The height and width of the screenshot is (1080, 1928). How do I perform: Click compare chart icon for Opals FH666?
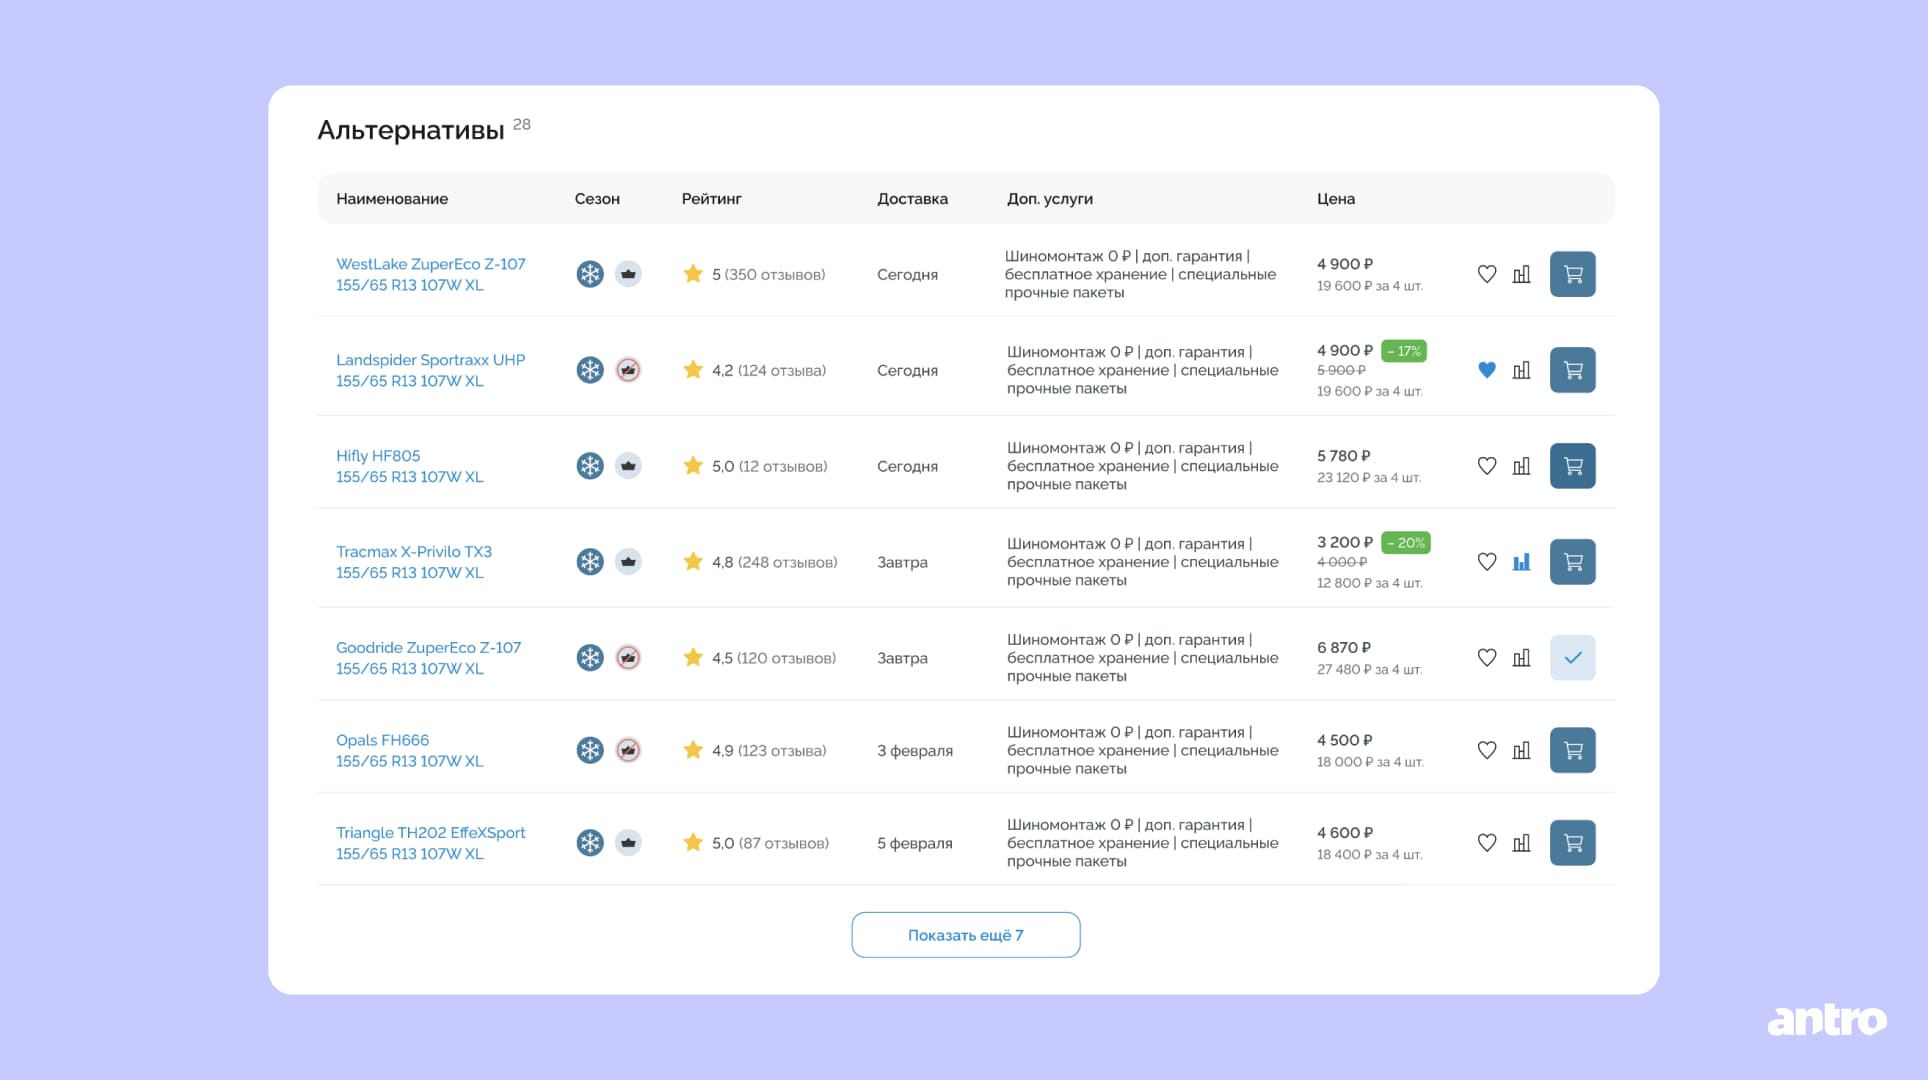tap(1521, 750)
